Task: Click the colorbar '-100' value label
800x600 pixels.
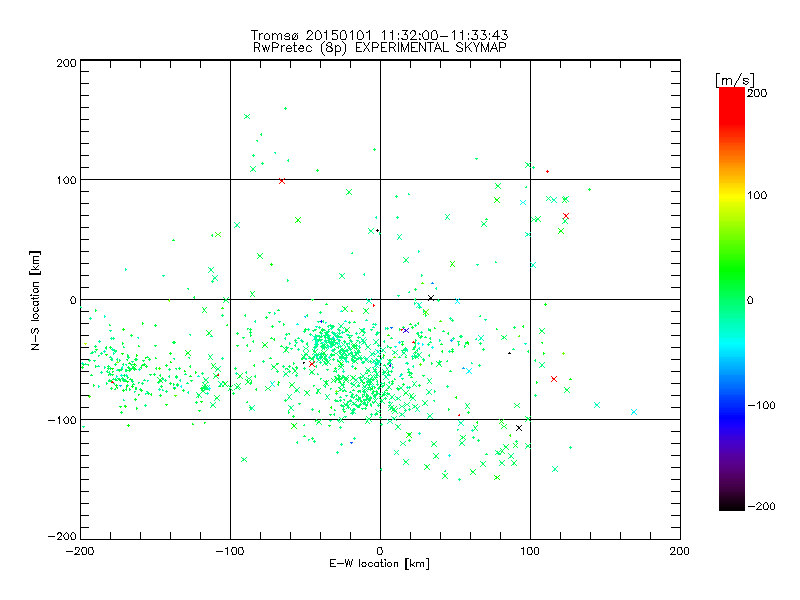Action: (x=761, y=405)
